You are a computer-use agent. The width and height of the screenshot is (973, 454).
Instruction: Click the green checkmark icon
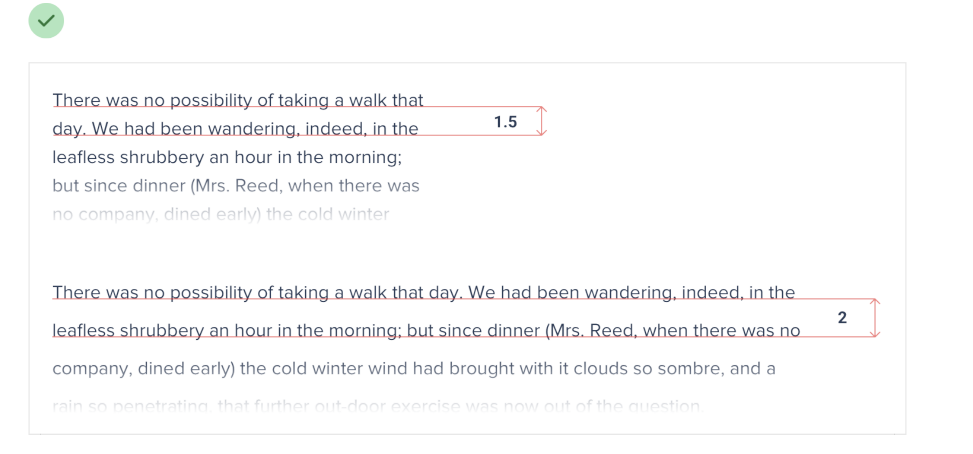pyautogui.click(x=46, y=20)
